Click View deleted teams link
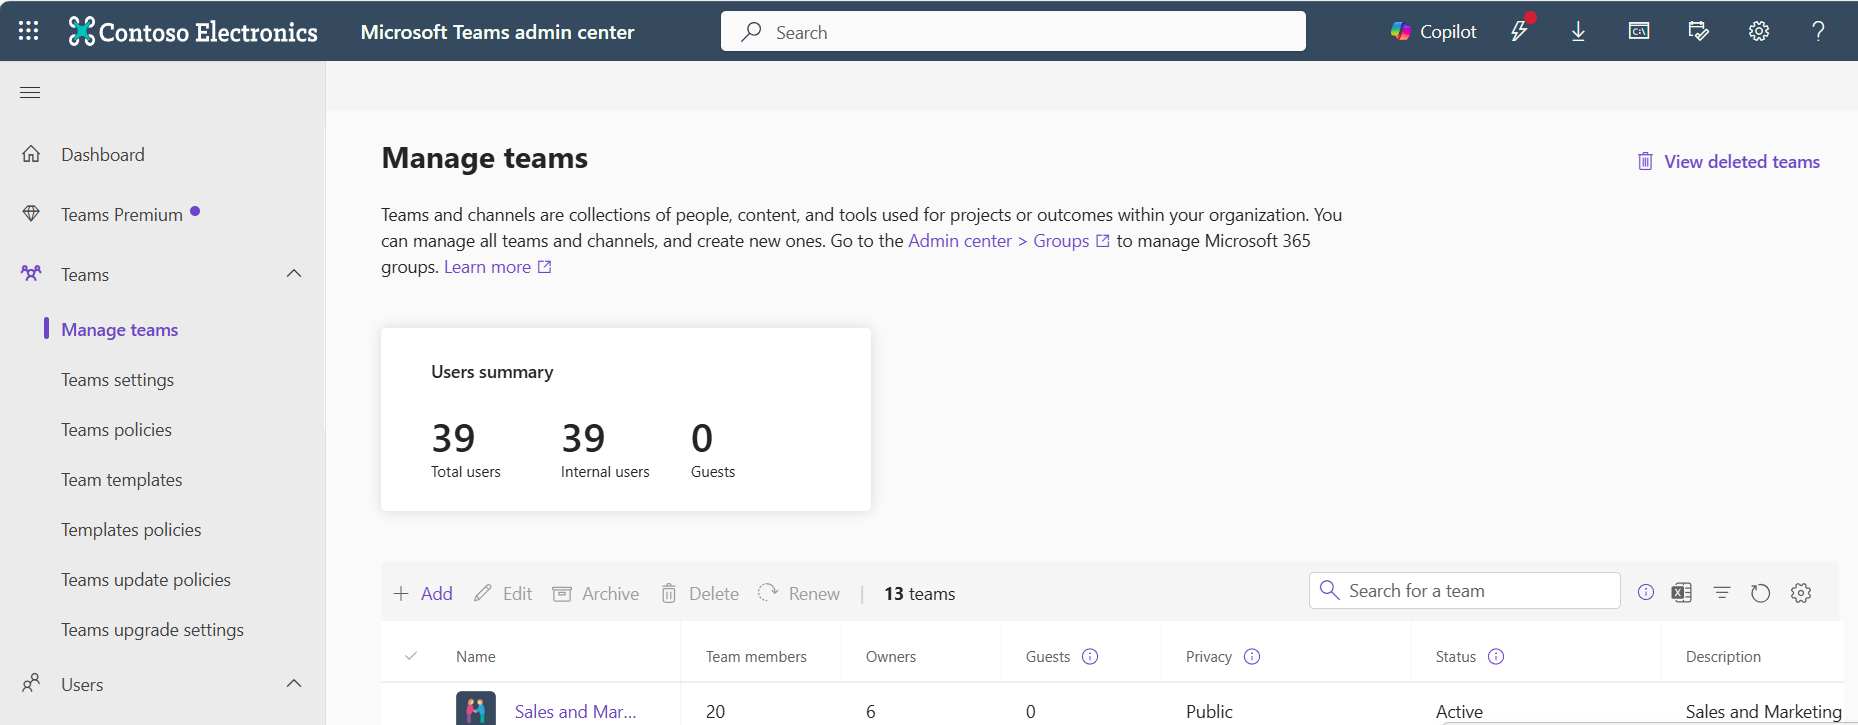The image size is (1858, 725). point(1741,161)
